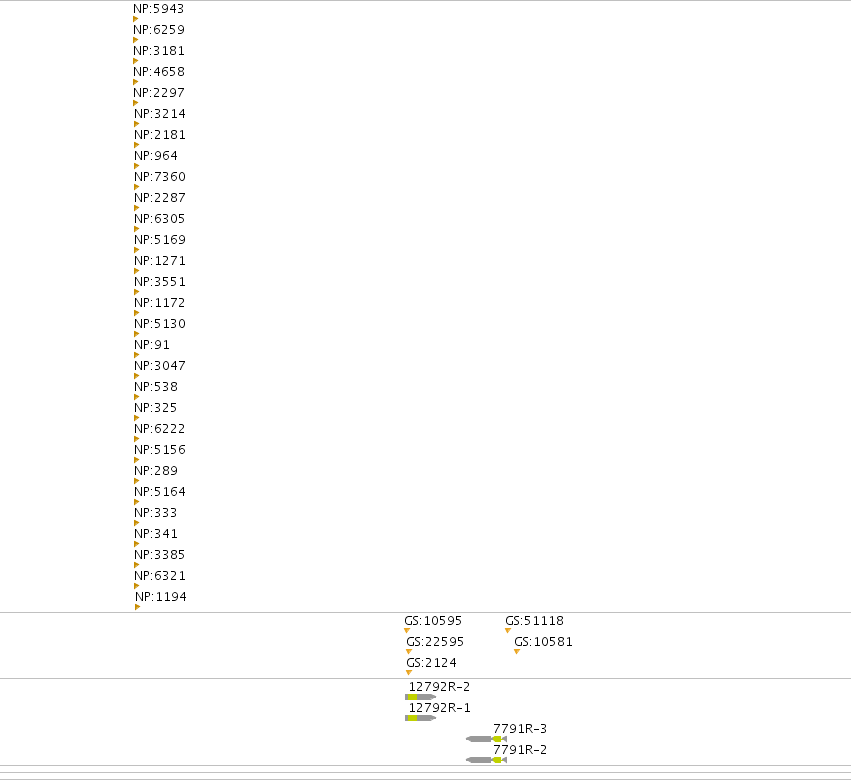Screen dimensions: 851x780
Task: Click orange down-triangle under GS:10581
Action: point(517,652)
